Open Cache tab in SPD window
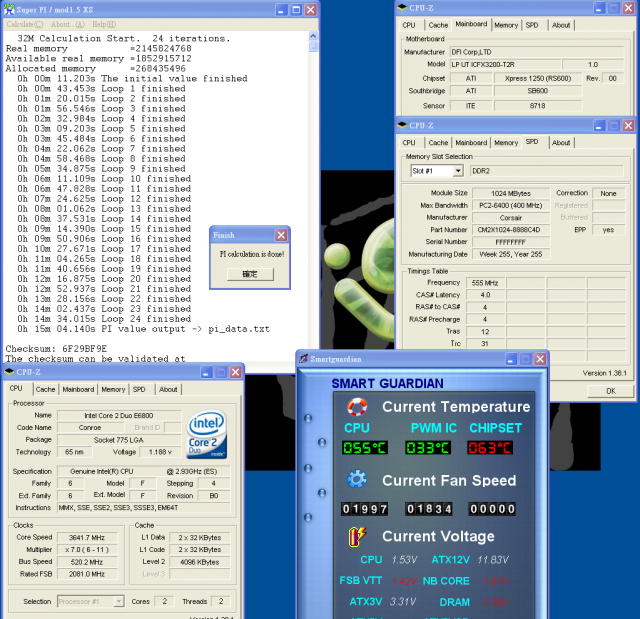This screenshot has height=619, width=640. (x=438, y=143)
